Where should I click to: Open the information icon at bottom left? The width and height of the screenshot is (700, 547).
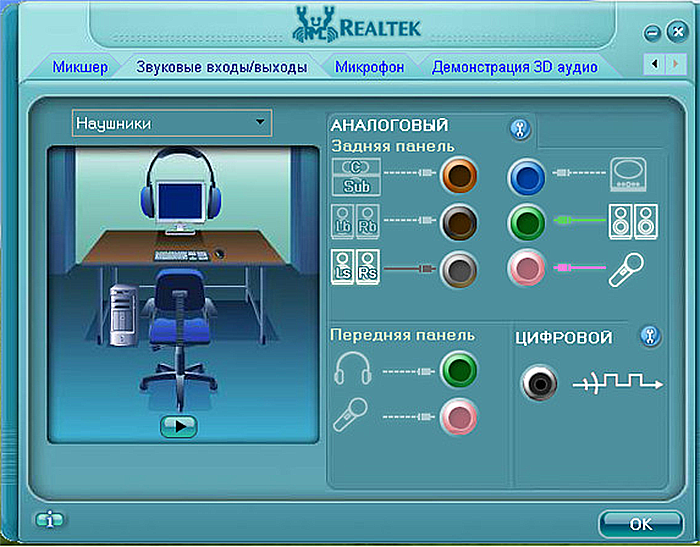(50, 520)
